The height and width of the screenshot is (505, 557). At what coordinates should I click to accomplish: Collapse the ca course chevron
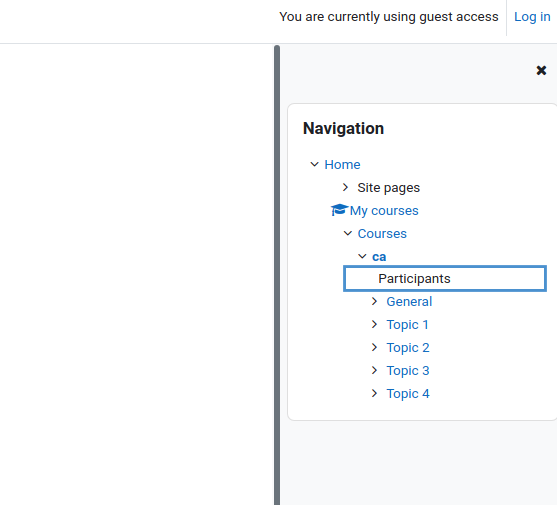point(362,256)
